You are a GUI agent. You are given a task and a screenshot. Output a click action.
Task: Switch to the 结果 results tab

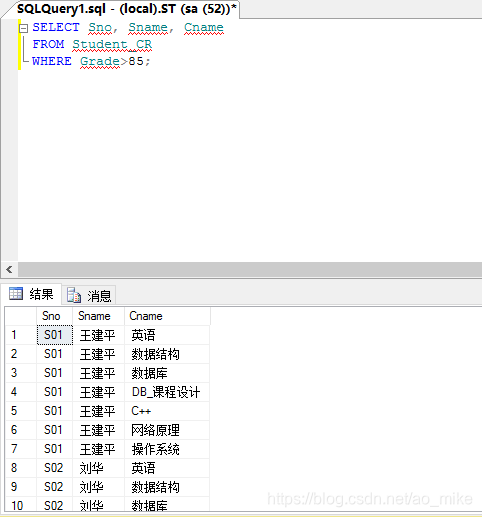pos(31,294)
